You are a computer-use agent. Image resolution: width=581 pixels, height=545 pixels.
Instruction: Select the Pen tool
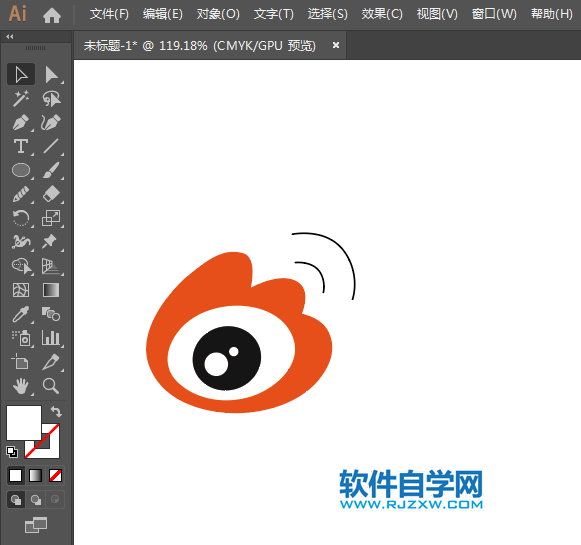(x=21, y=123)
